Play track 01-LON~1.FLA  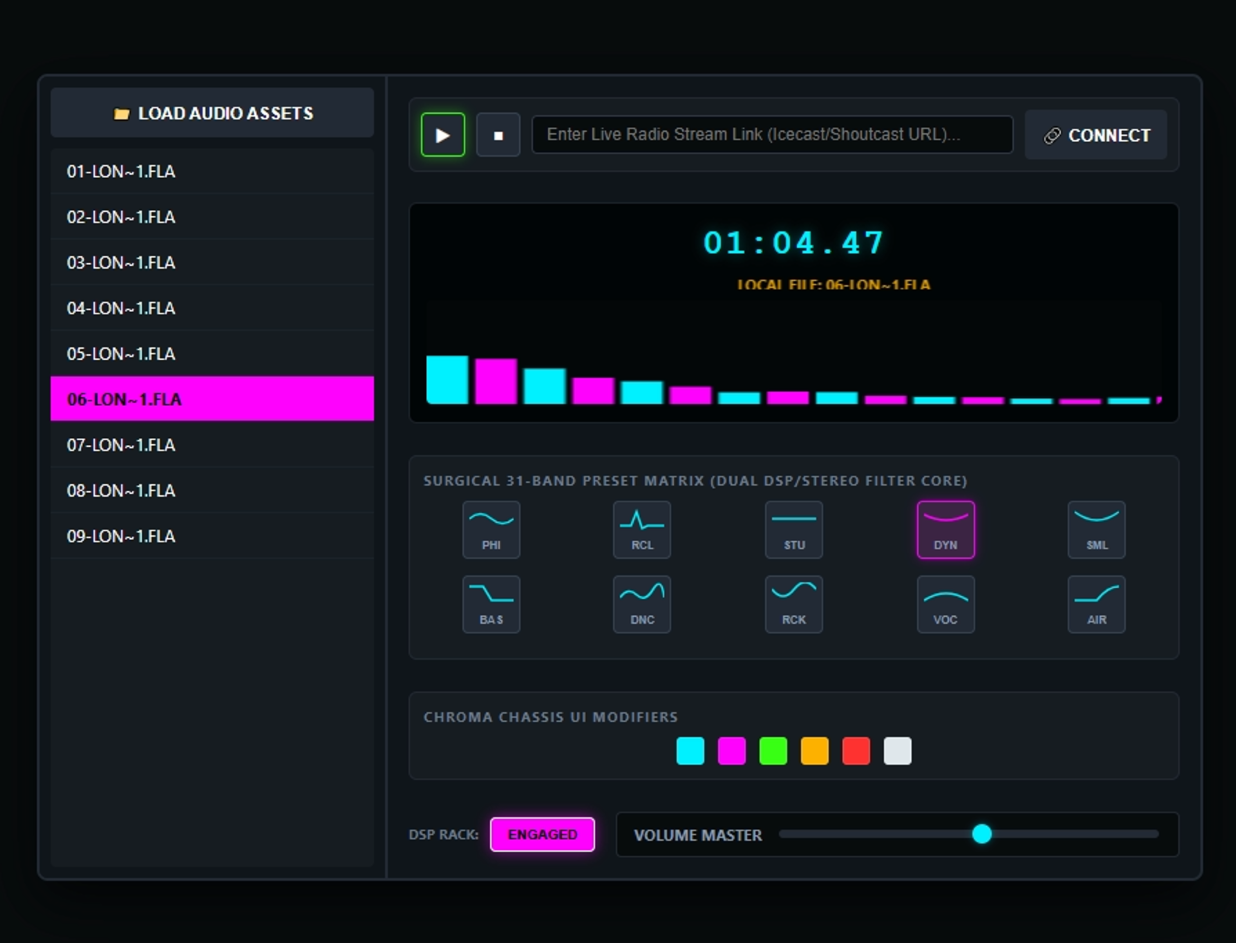[212, 171]
